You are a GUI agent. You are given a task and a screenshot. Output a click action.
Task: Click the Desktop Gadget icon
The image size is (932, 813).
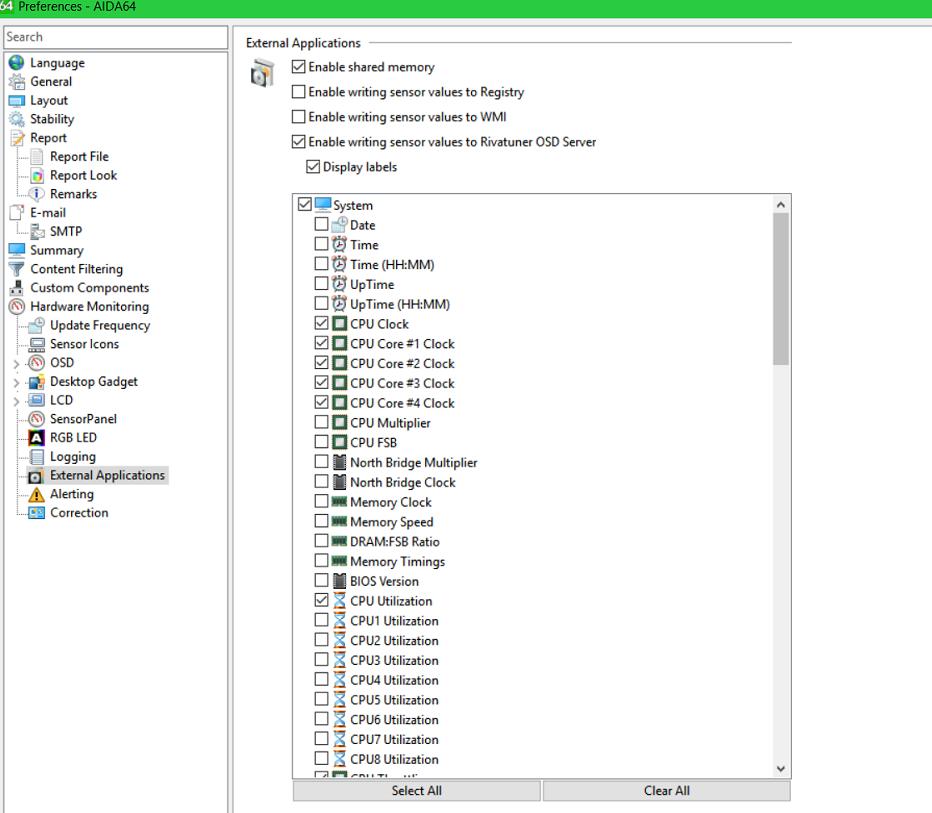(37, 382)
